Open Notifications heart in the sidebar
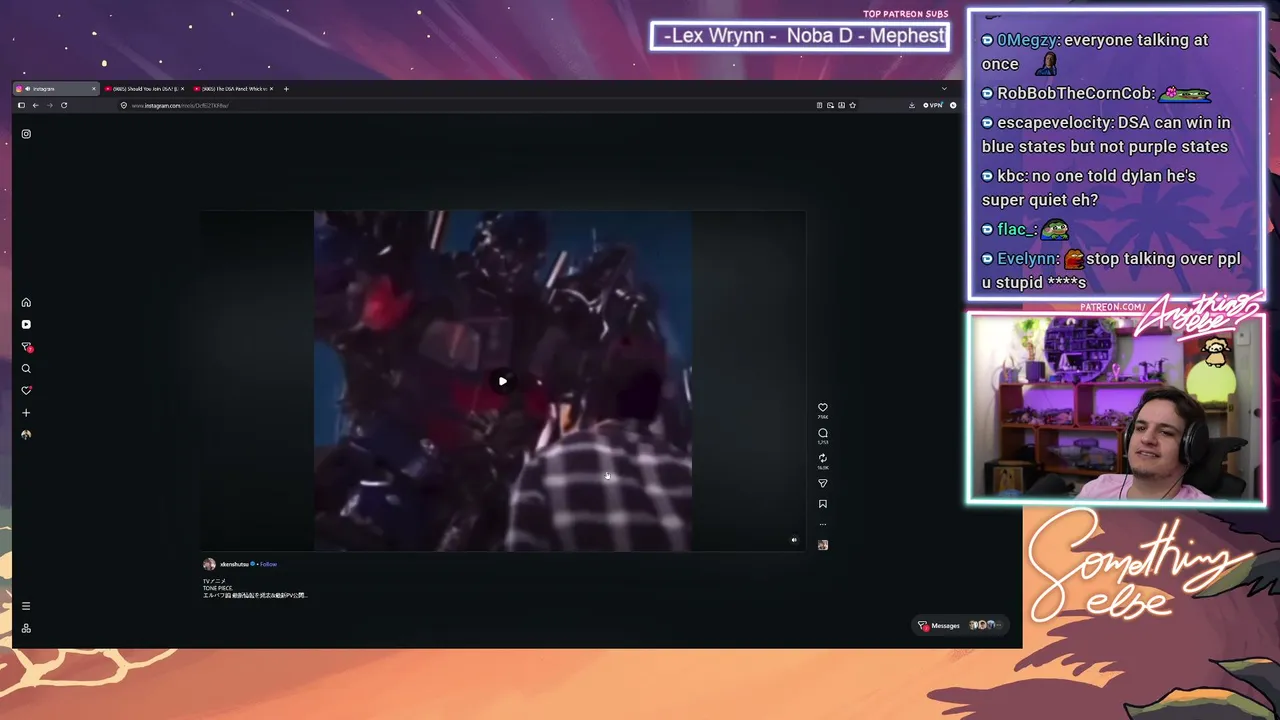Image resolution: width=1280 pixels, height=720 pixels. click(x=26, y=390)
